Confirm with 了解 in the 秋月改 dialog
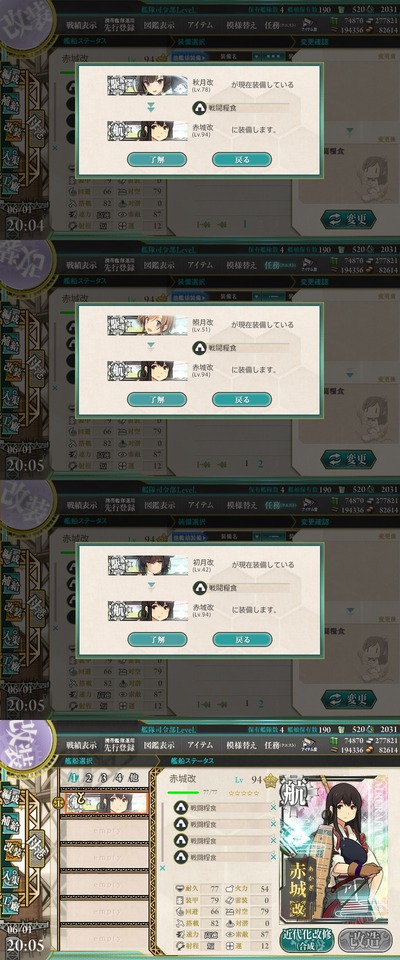400x960 pixels. tap(157, 159)
